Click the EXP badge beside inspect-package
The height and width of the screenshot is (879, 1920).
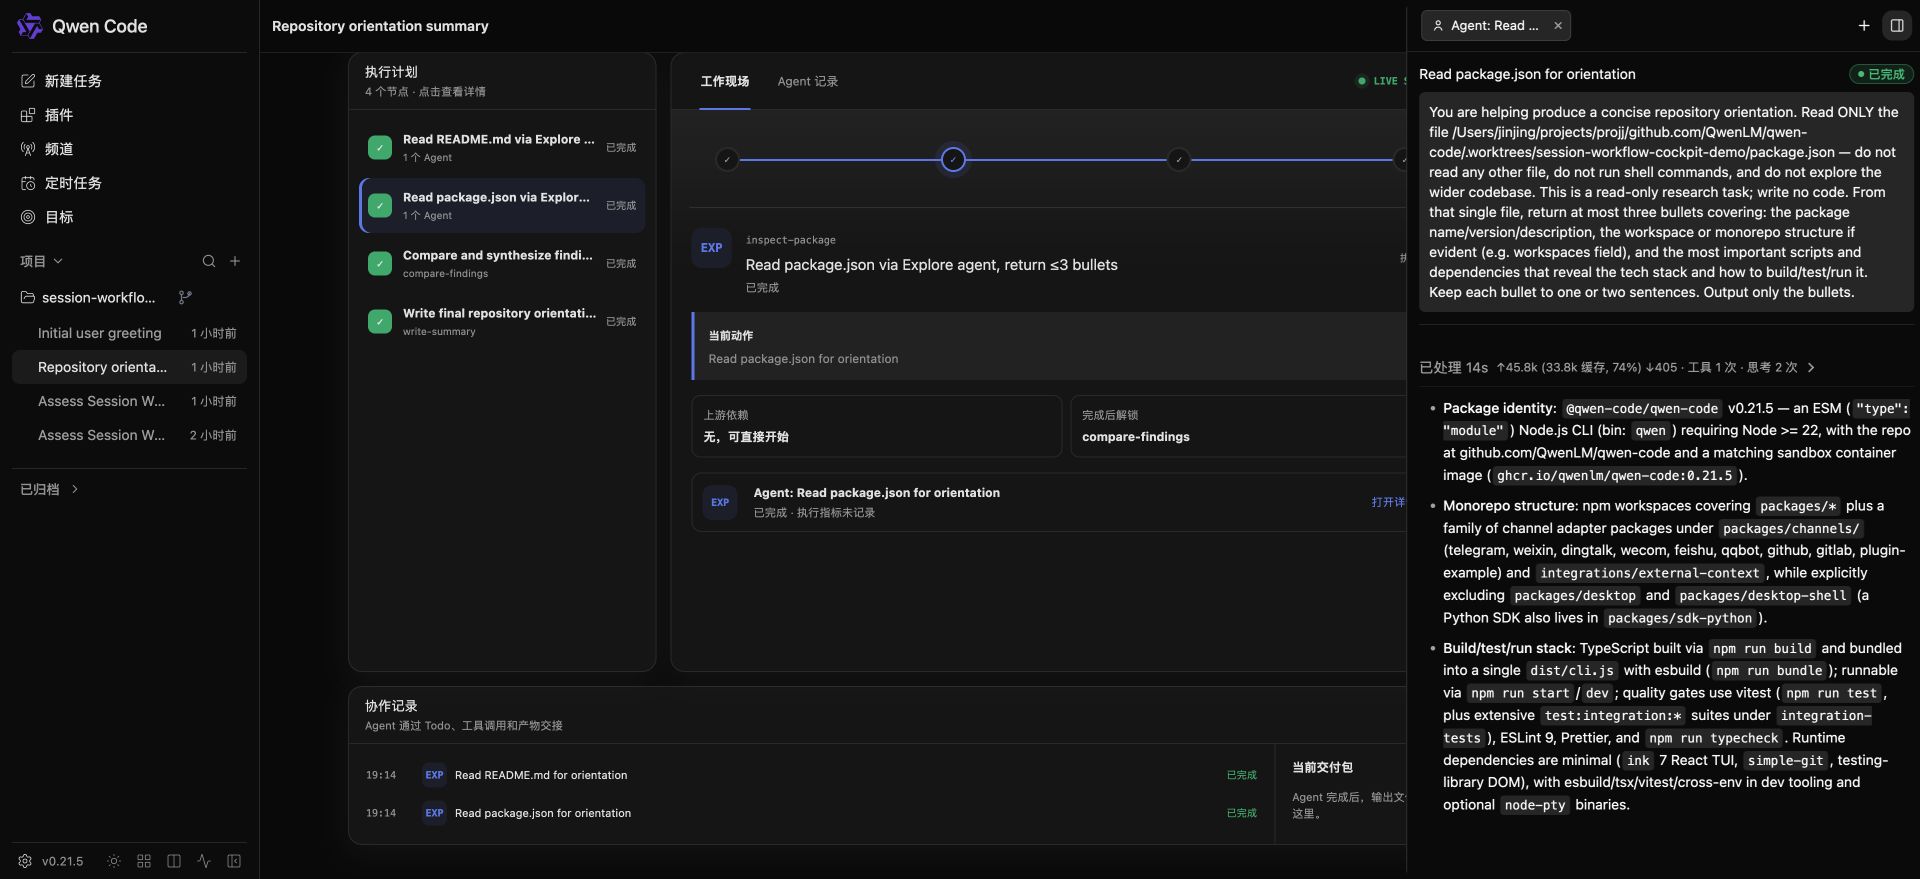(712, 248)
